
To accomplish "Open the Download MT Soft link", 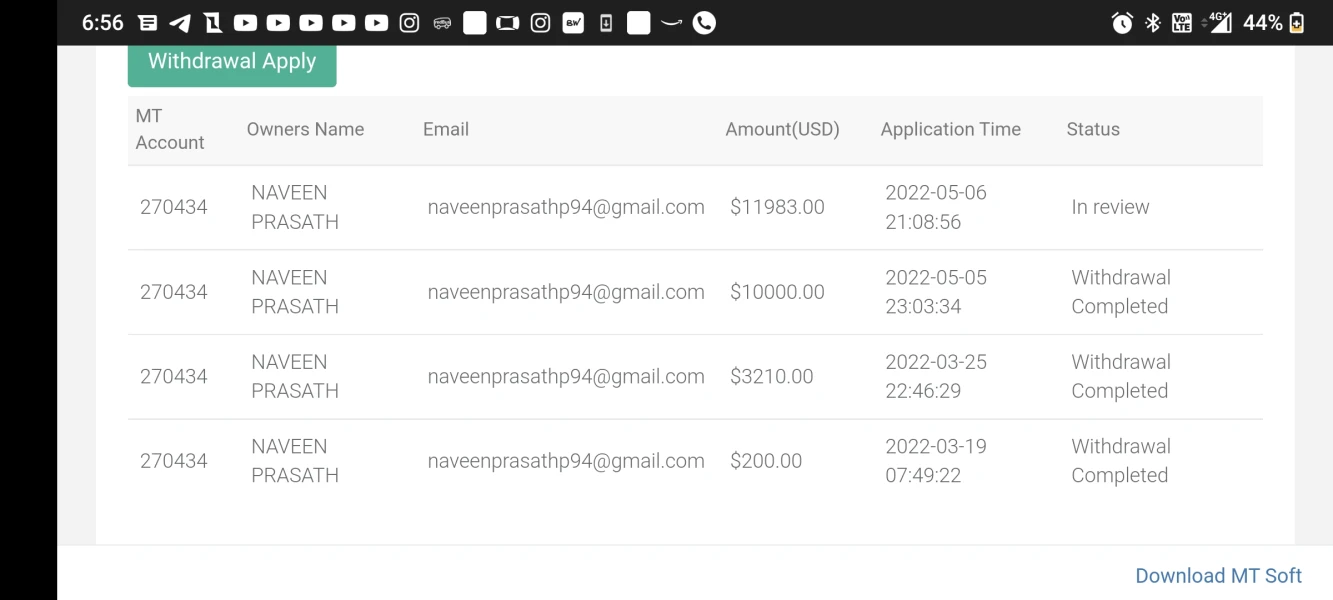I will point(1218,576).
